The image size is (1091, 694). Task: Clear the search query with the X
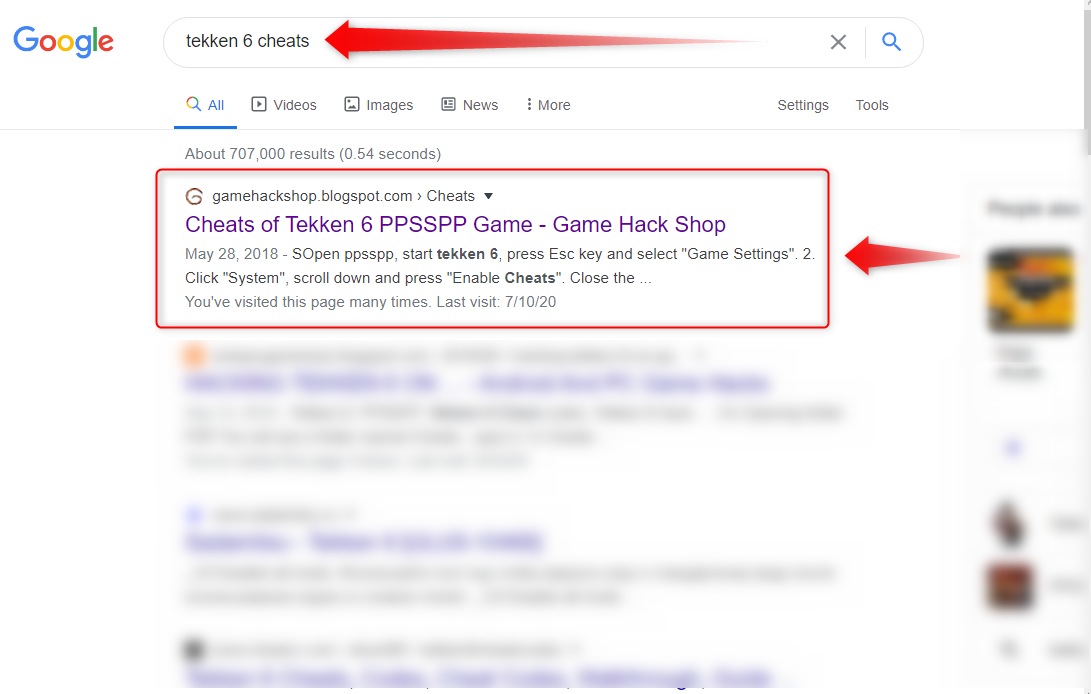[x=838, y=42]
